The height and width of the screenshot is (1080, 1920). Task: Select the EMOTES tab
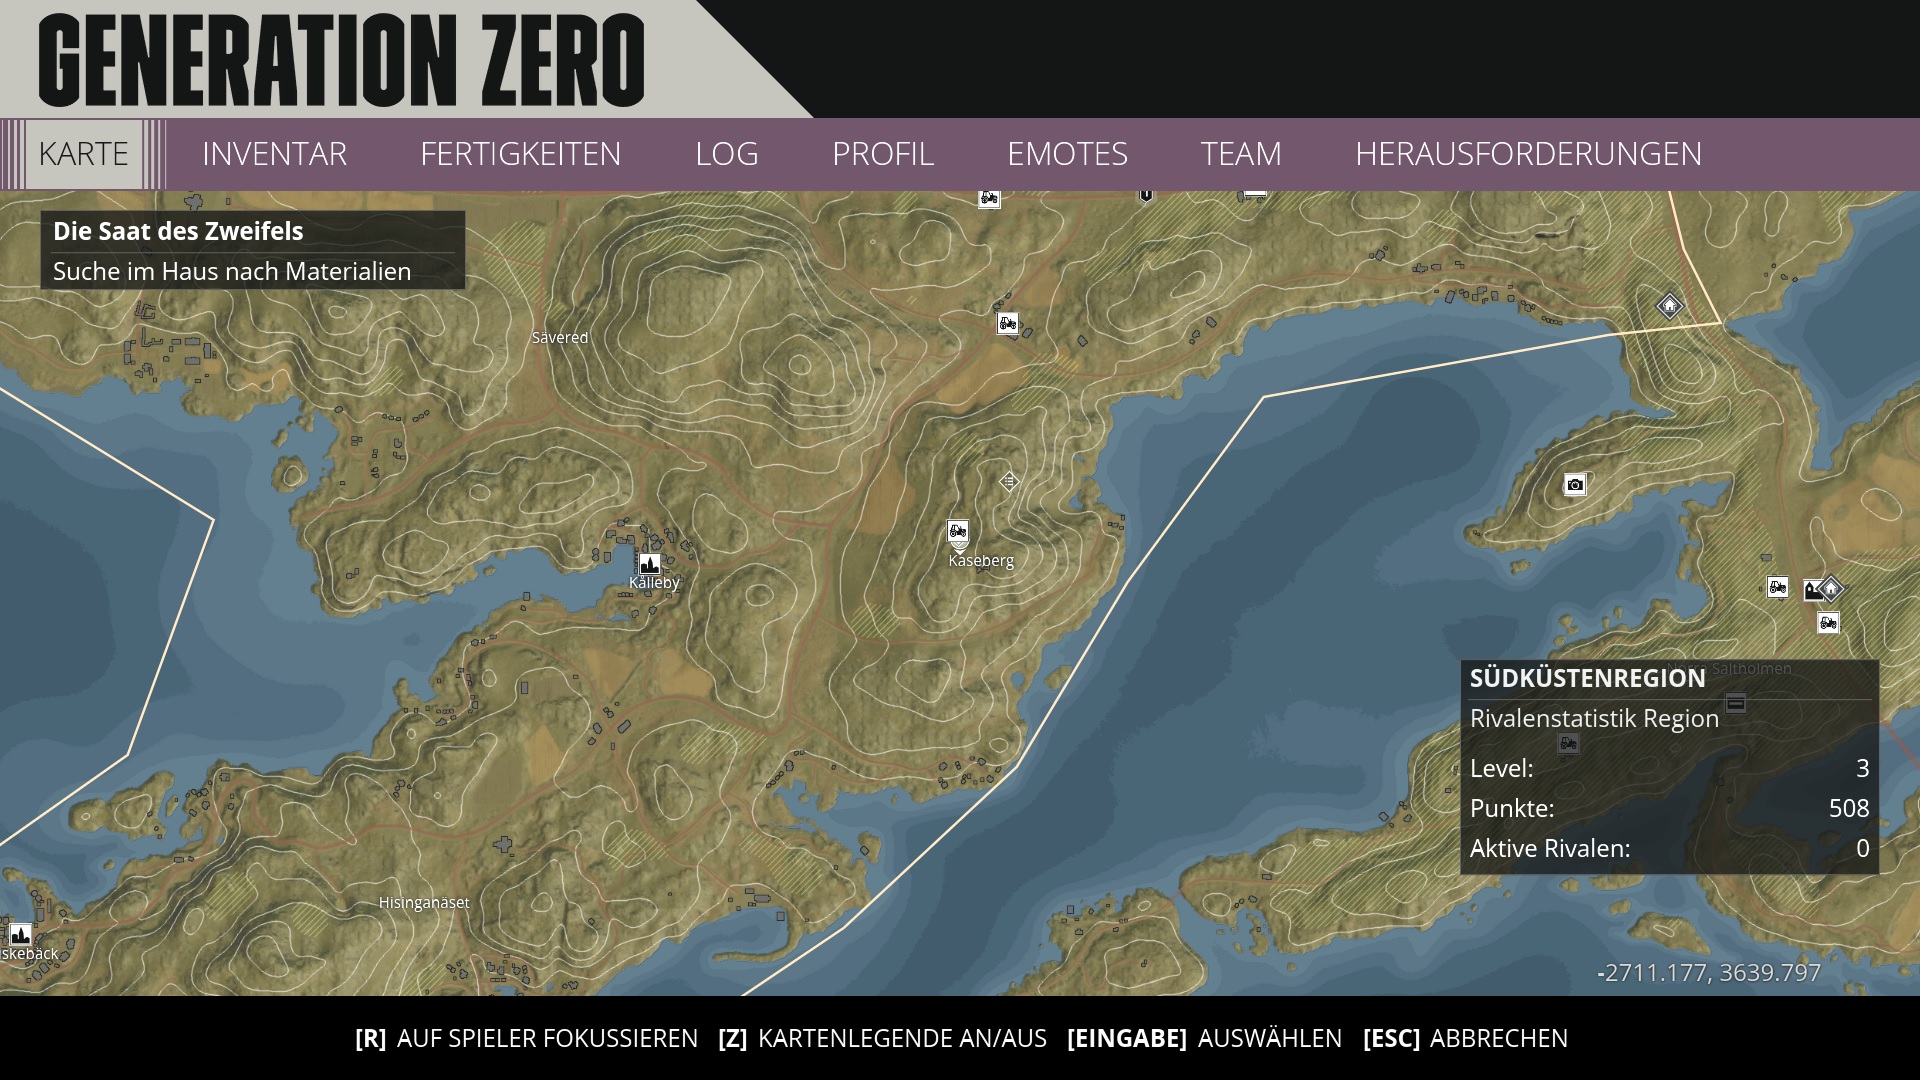[x=1067, y=154]
